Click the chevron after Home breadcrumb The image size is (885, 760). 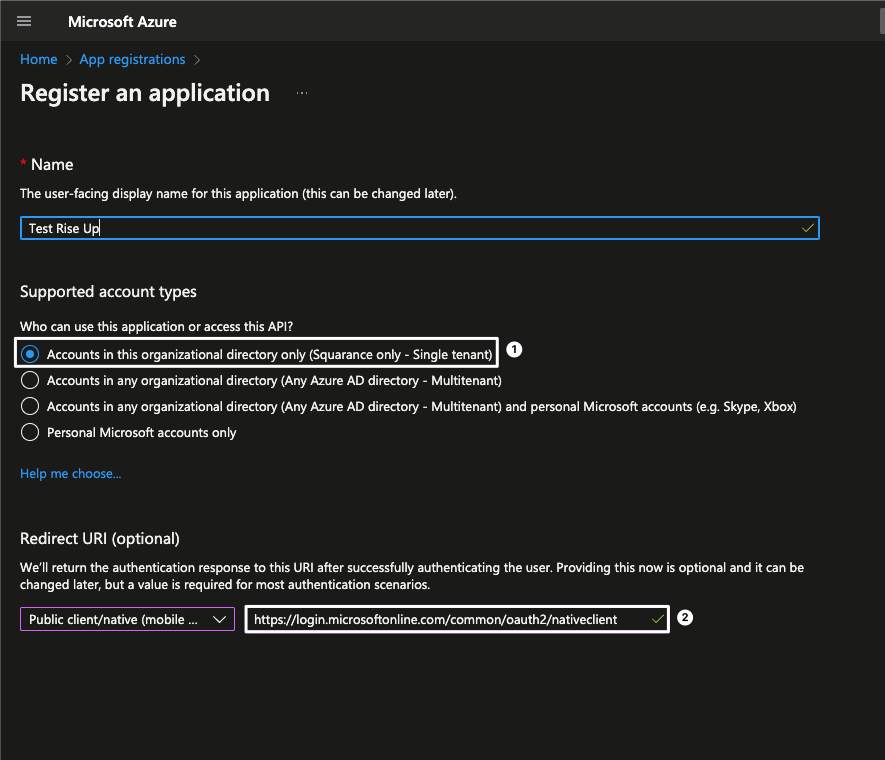pyautogui.click(x=68, y=60)
